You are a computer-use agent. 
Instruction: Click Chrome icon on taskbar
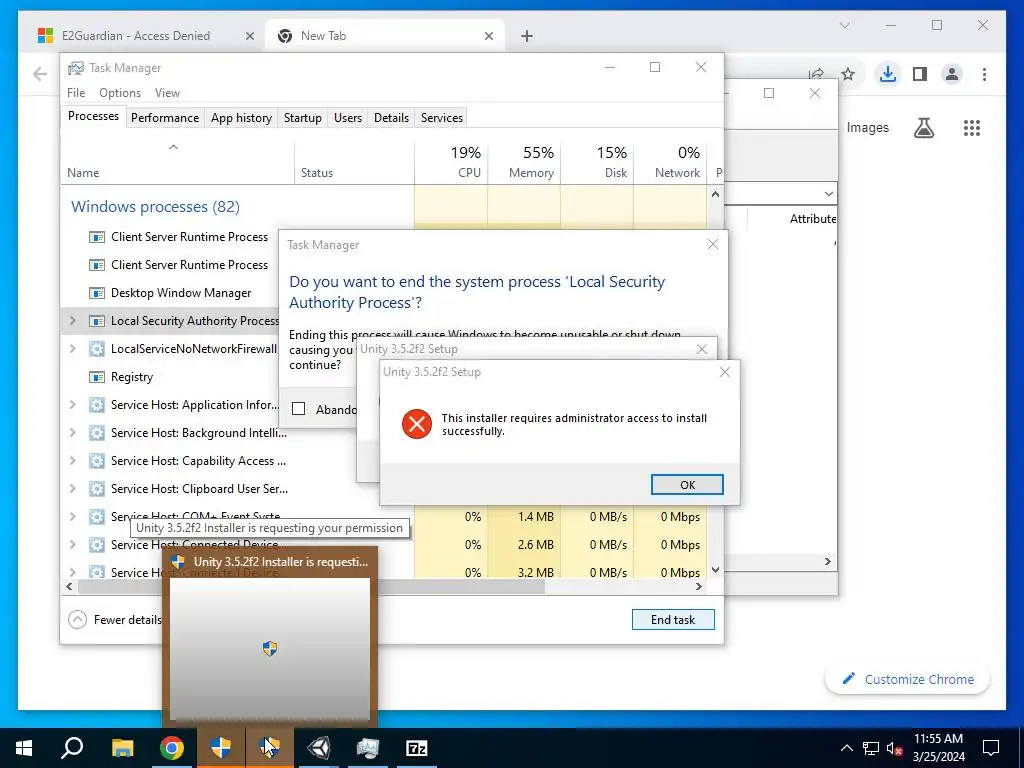pyautogui.click(x=171, y=748)
